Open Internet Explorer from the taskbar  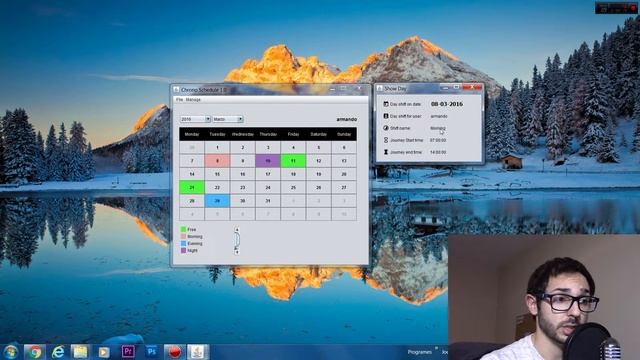[x=58, y=351]
